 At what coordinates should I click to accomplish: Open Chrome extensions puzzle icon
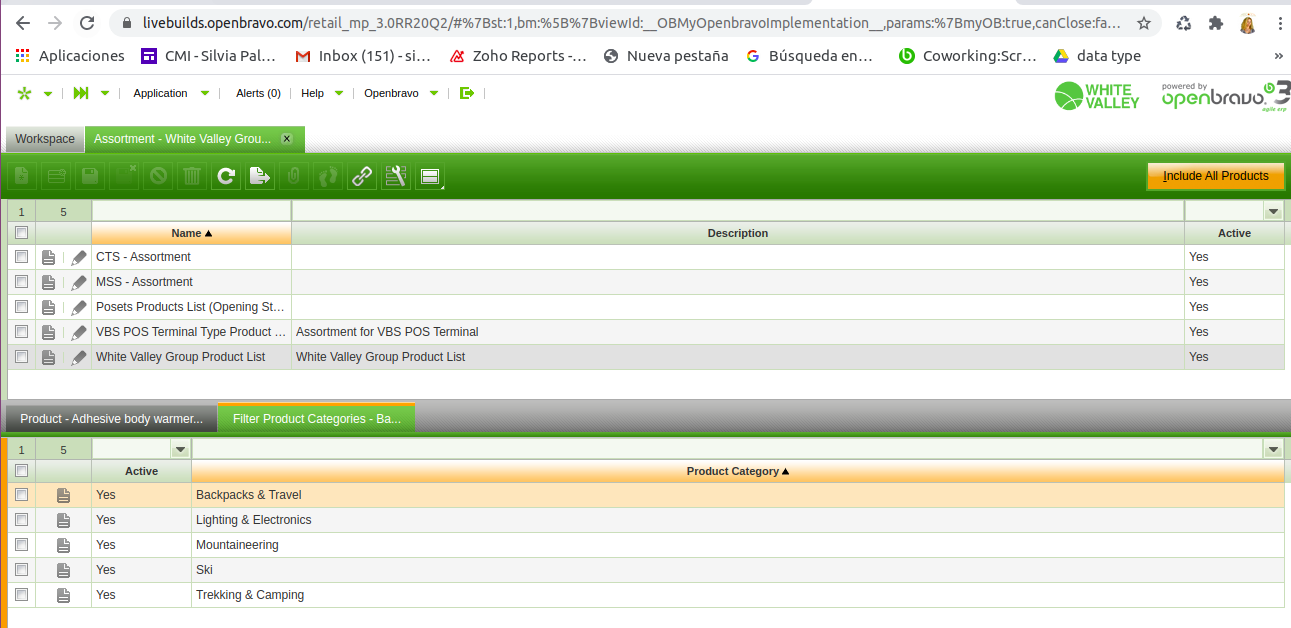coord(1215,22)
